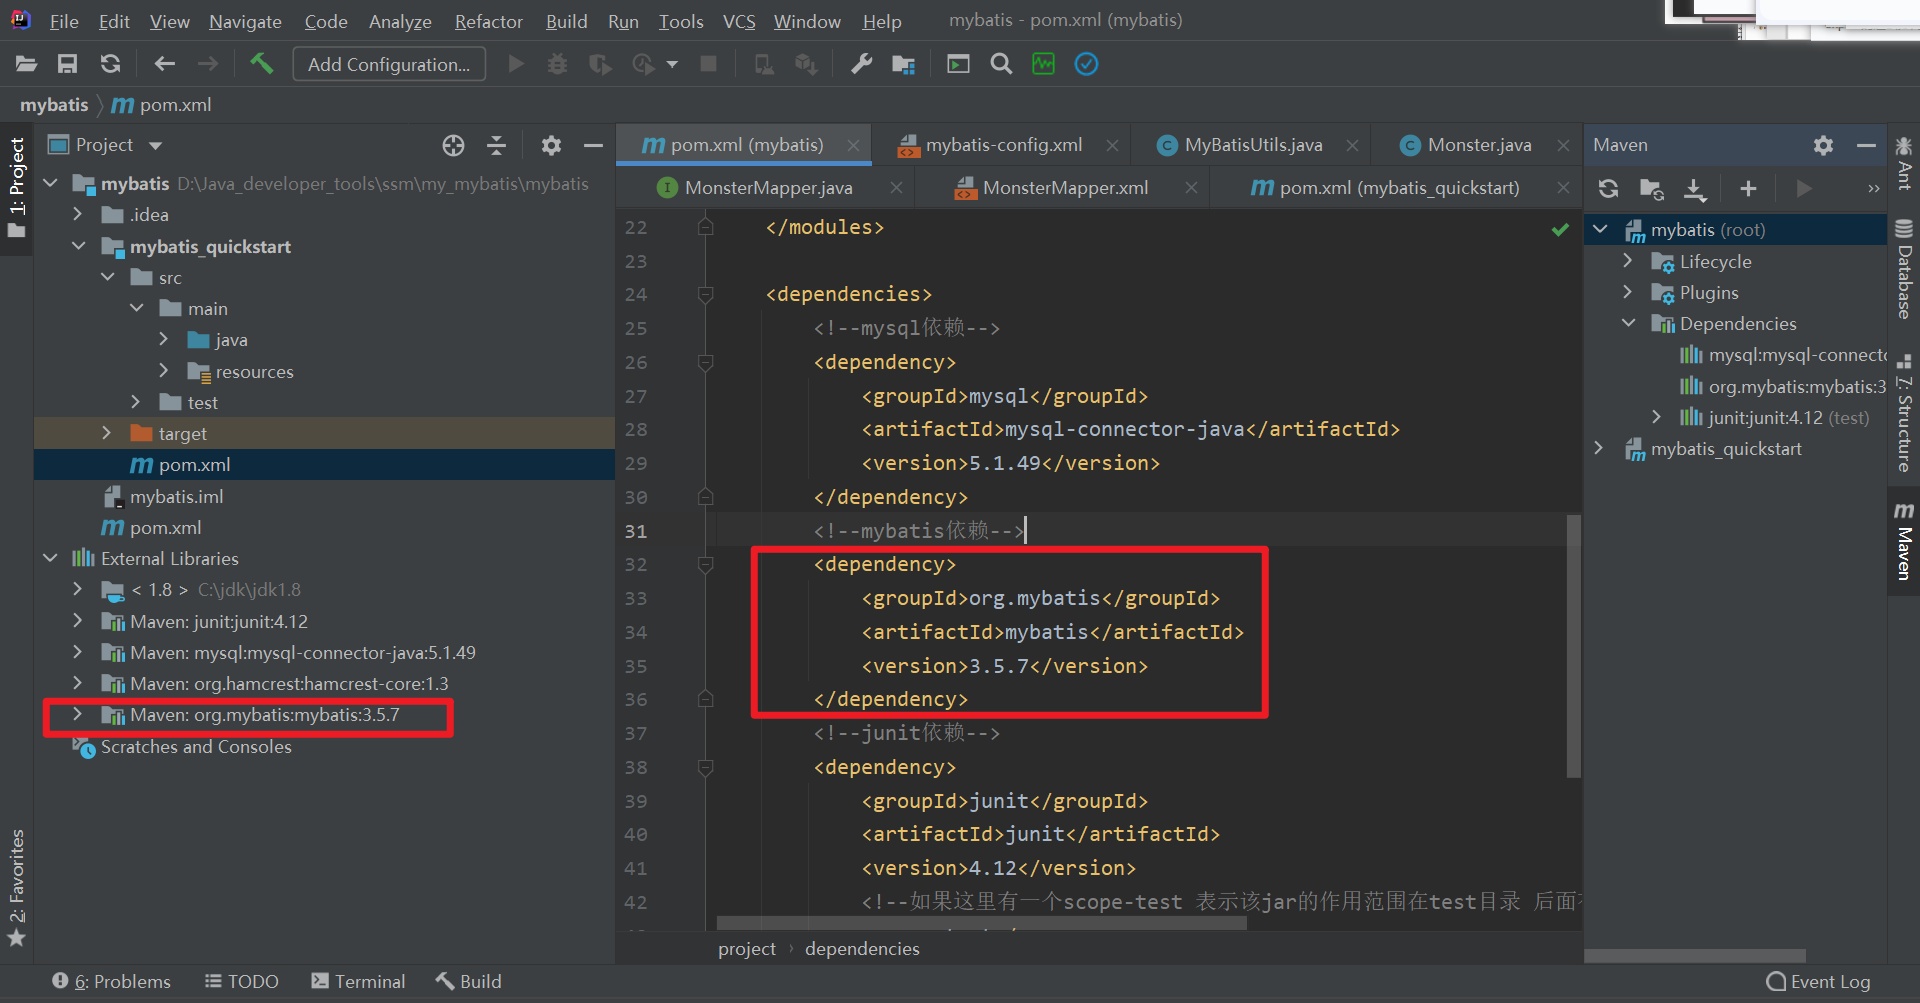1920x1003 pixels.
Task: Click the Run with Coverage icon
Action: pyautogui.click(x=600, y=64)
